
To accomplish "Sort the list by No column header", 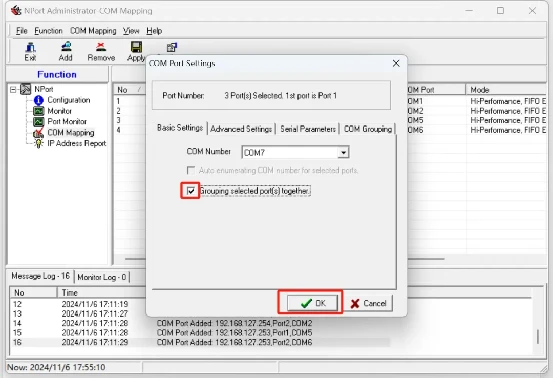I will [x=129, y=90].
